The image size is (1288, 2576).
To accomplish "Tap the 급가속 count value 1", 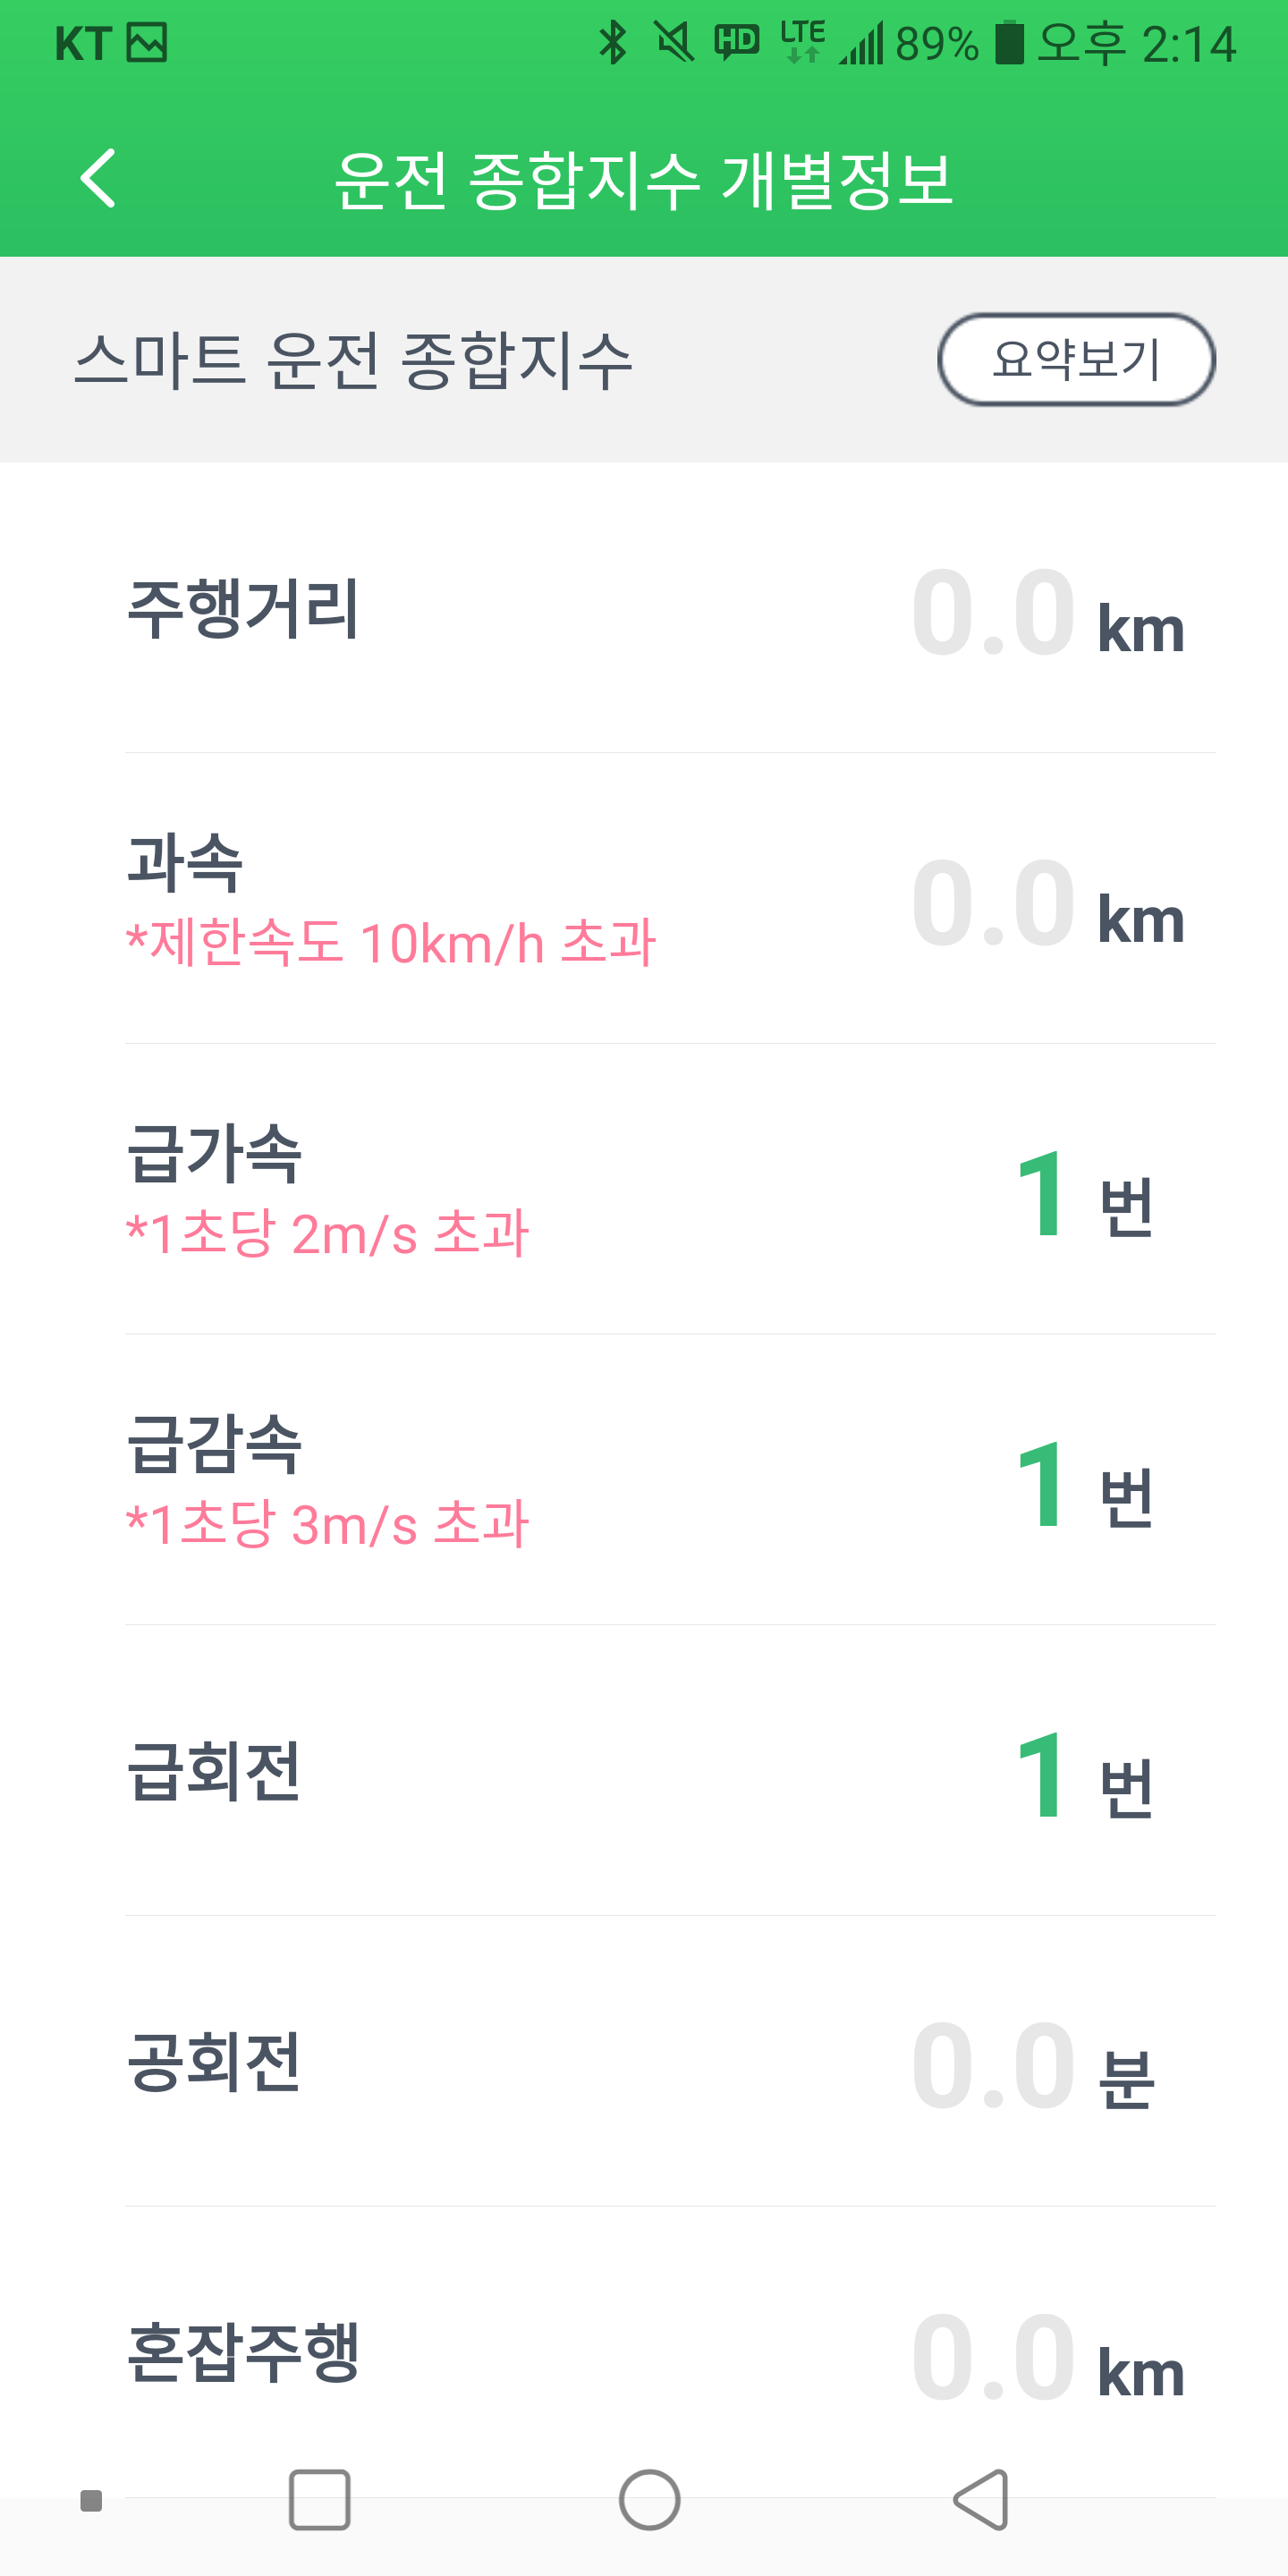I will 1041,1193.
